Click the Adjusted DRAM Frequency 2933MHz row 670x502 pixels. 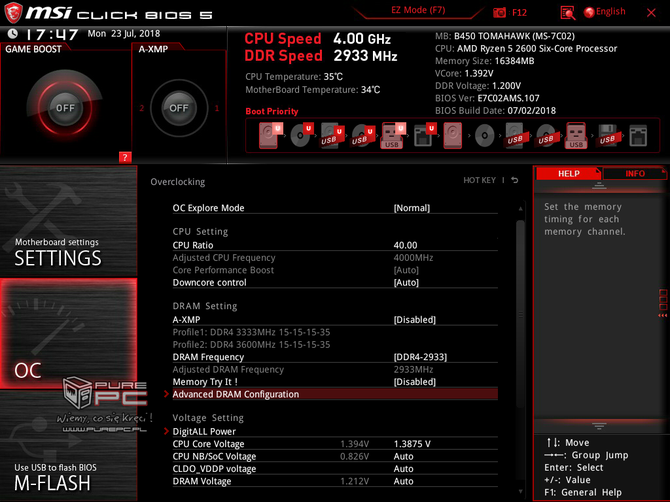point(335,369)
